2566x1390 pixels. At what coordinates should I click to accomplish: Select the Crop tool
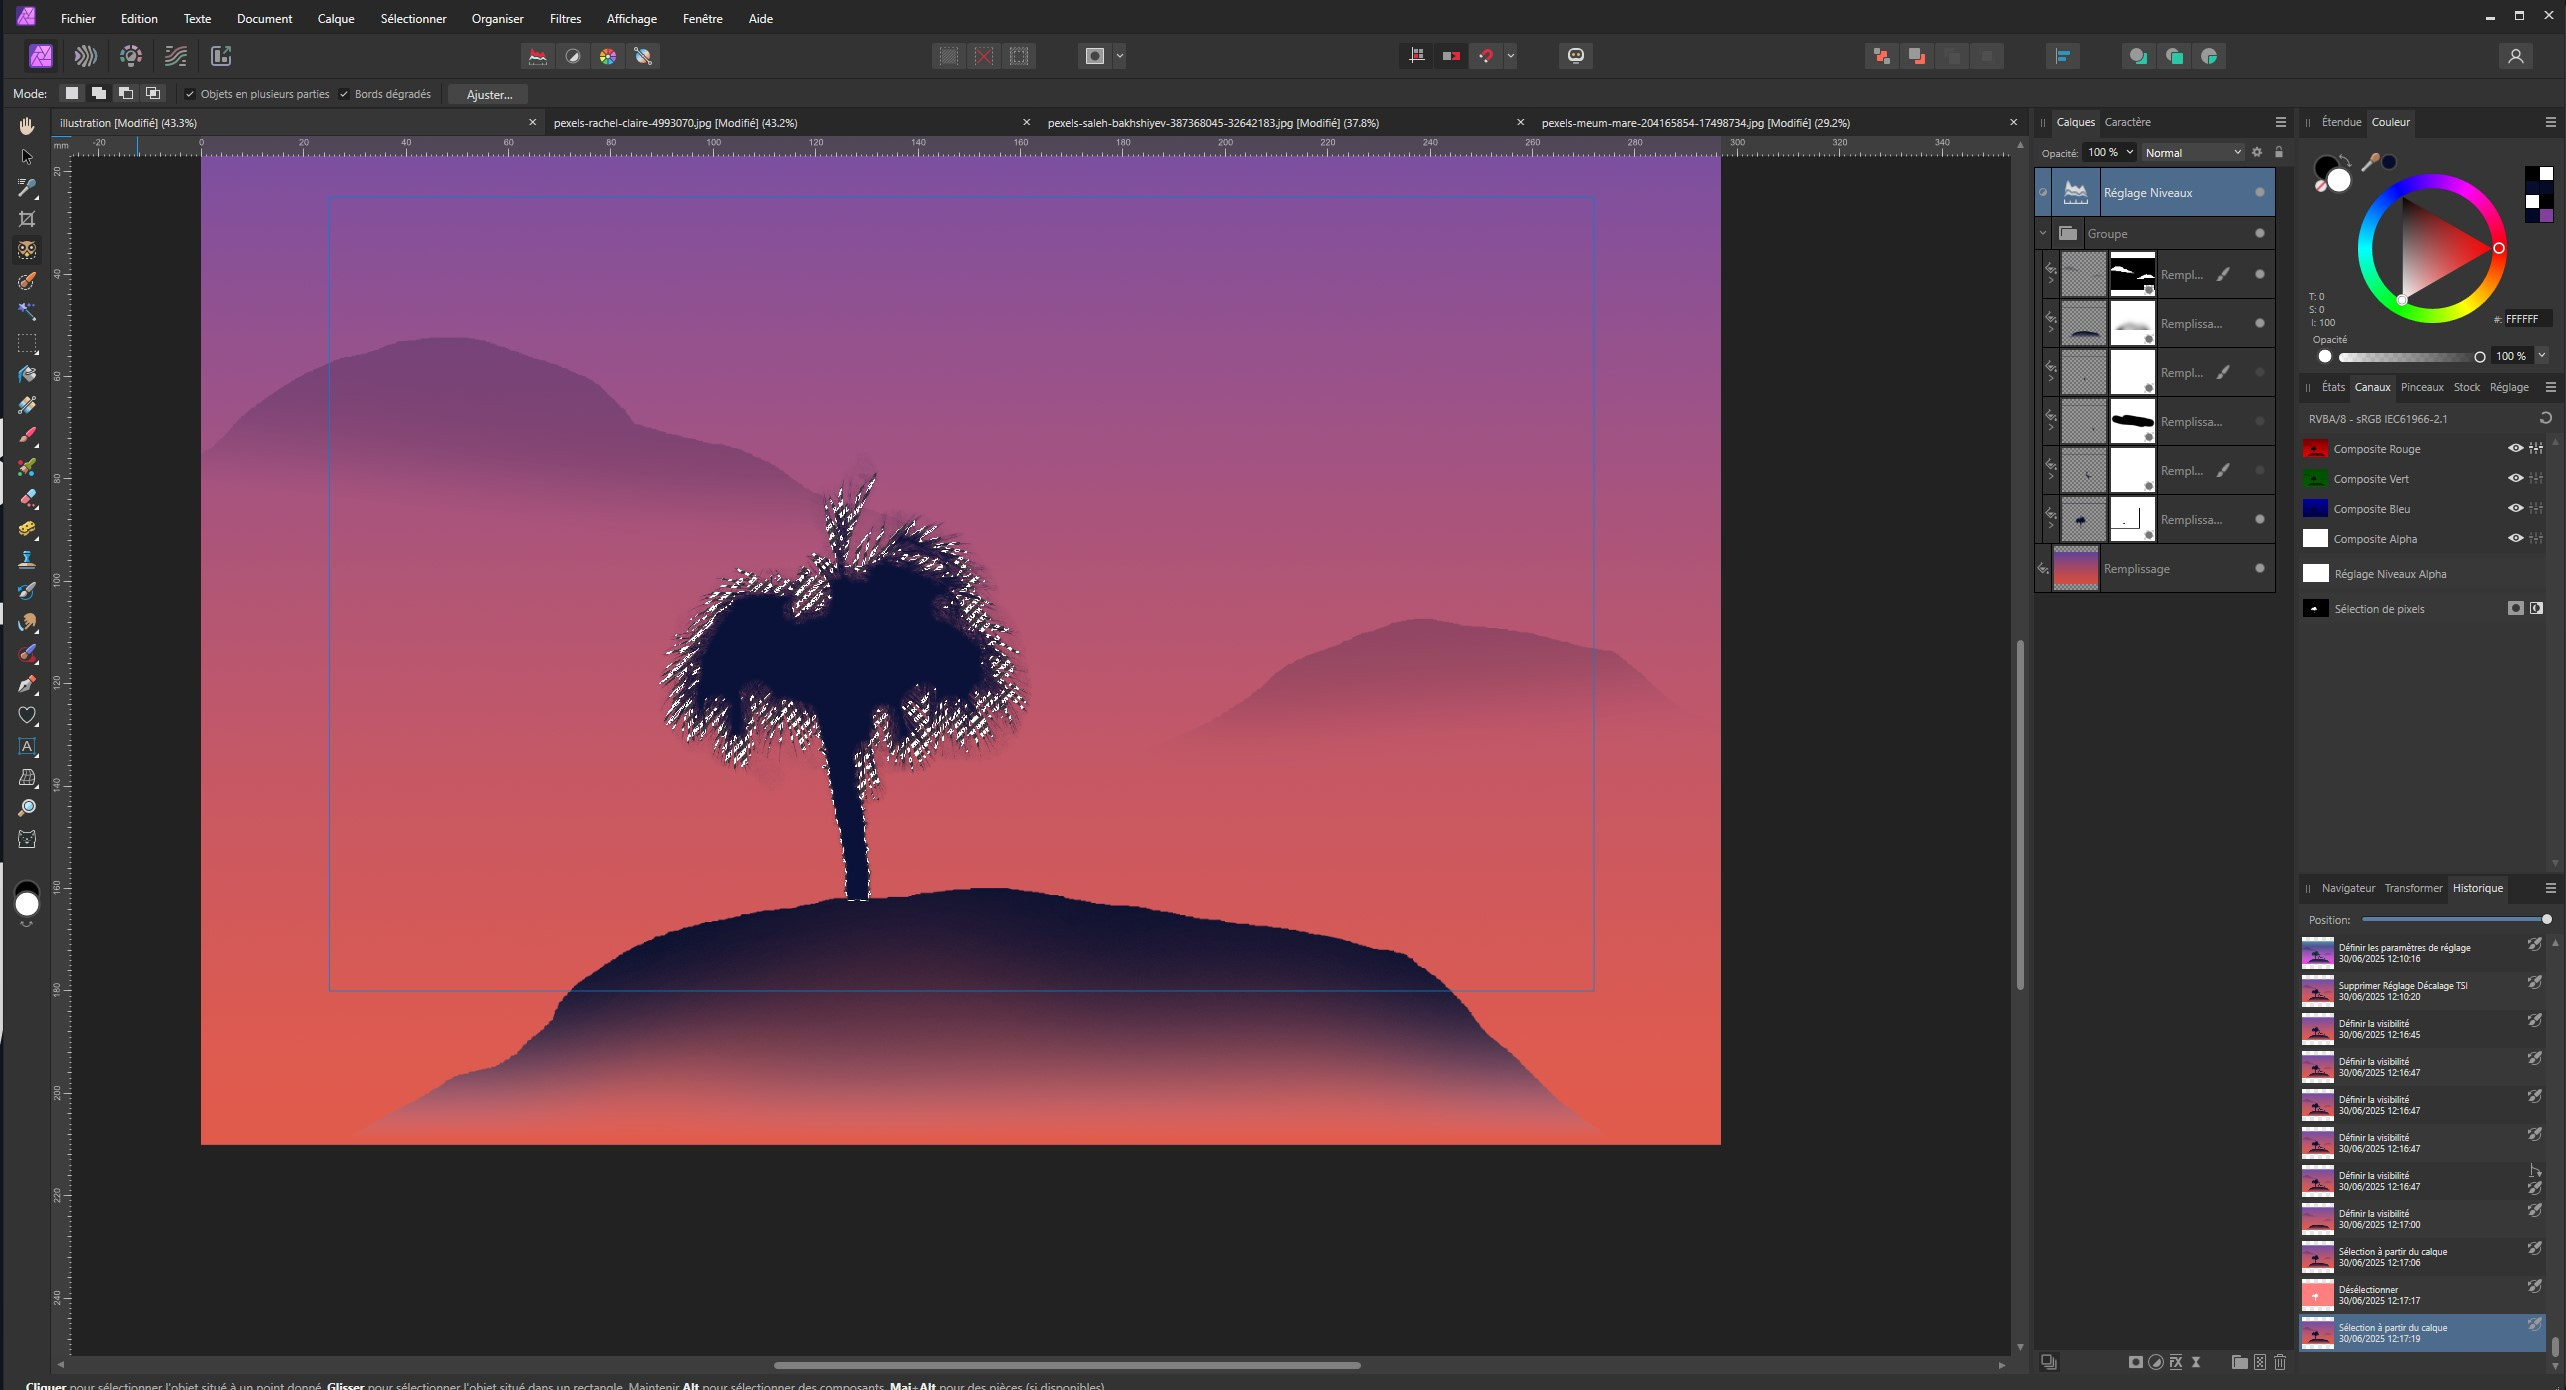(x=27, y=219)
